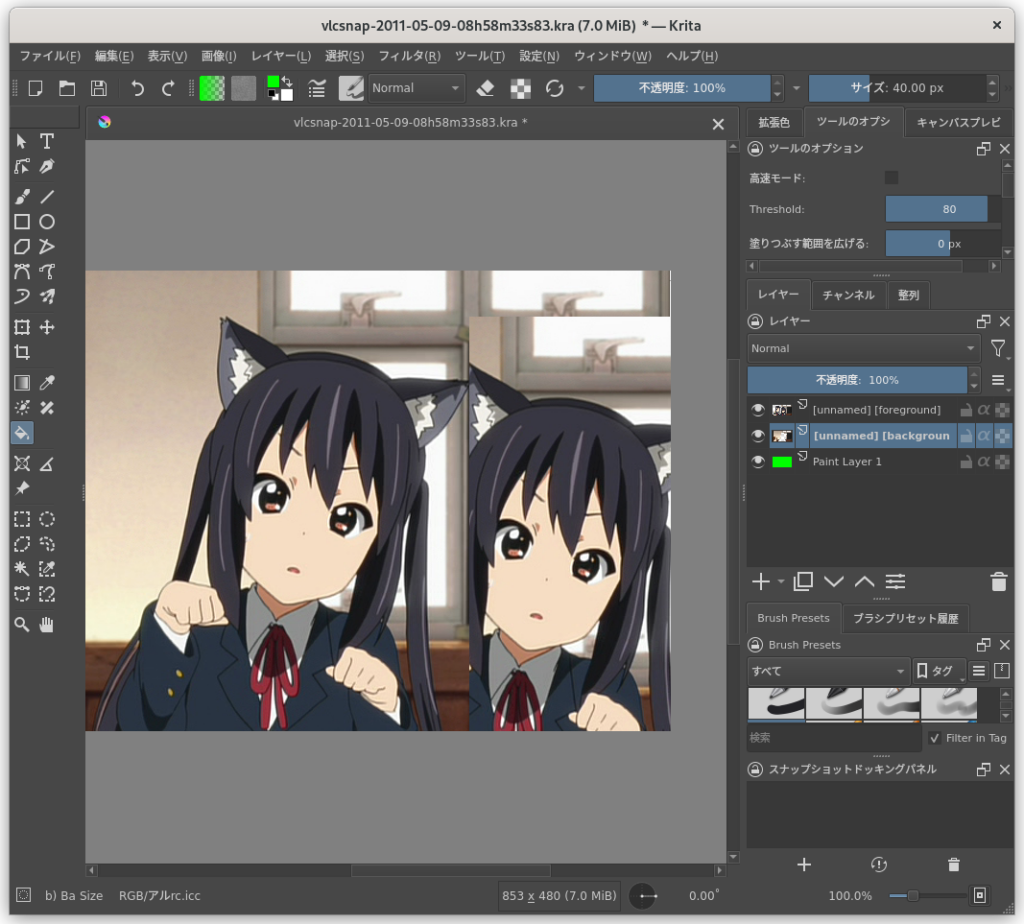Image resolution: width=1024 pixels, height=924 pixels.
Task: Lock the [unnamed] [foreground] layer
Action: [x=965, y=410]
